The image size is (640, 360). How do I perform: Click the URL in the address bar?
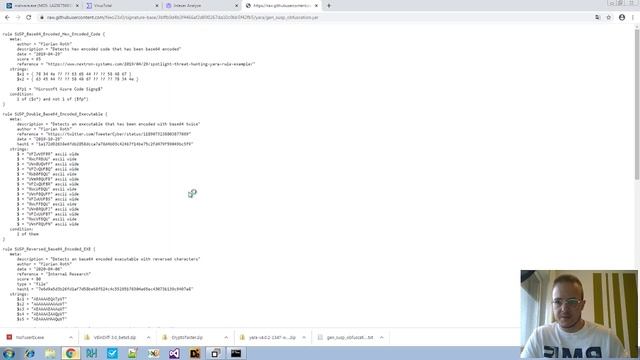pos(182,18)
